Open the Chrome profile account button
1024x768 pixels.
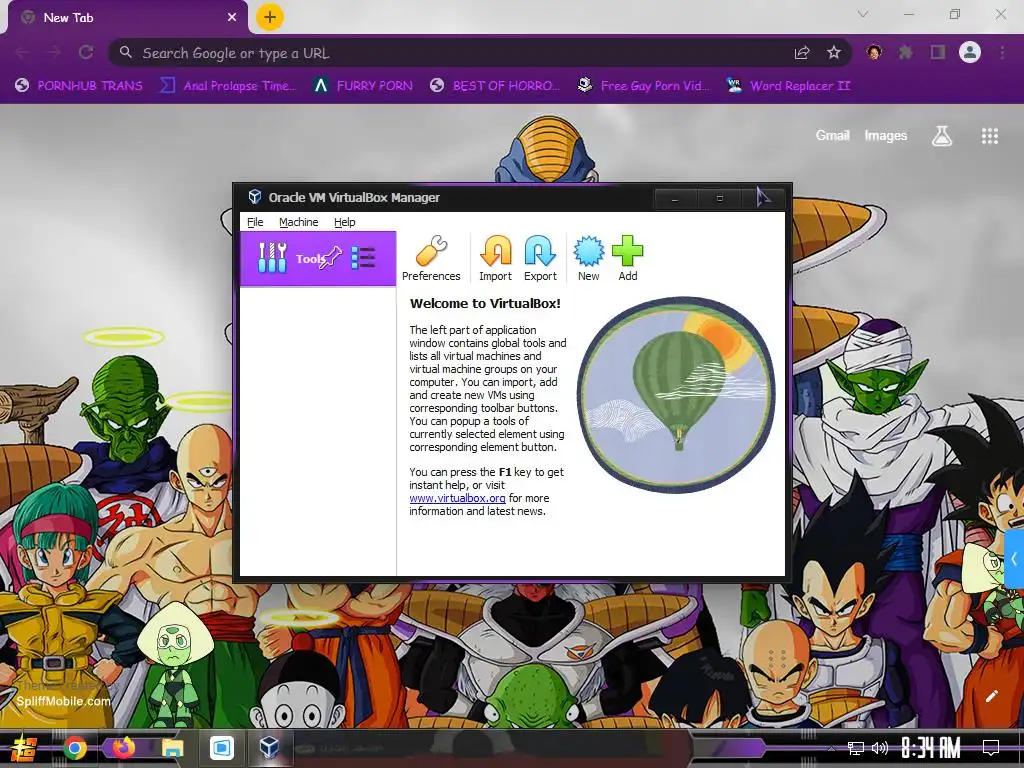(x=970, y=53)
